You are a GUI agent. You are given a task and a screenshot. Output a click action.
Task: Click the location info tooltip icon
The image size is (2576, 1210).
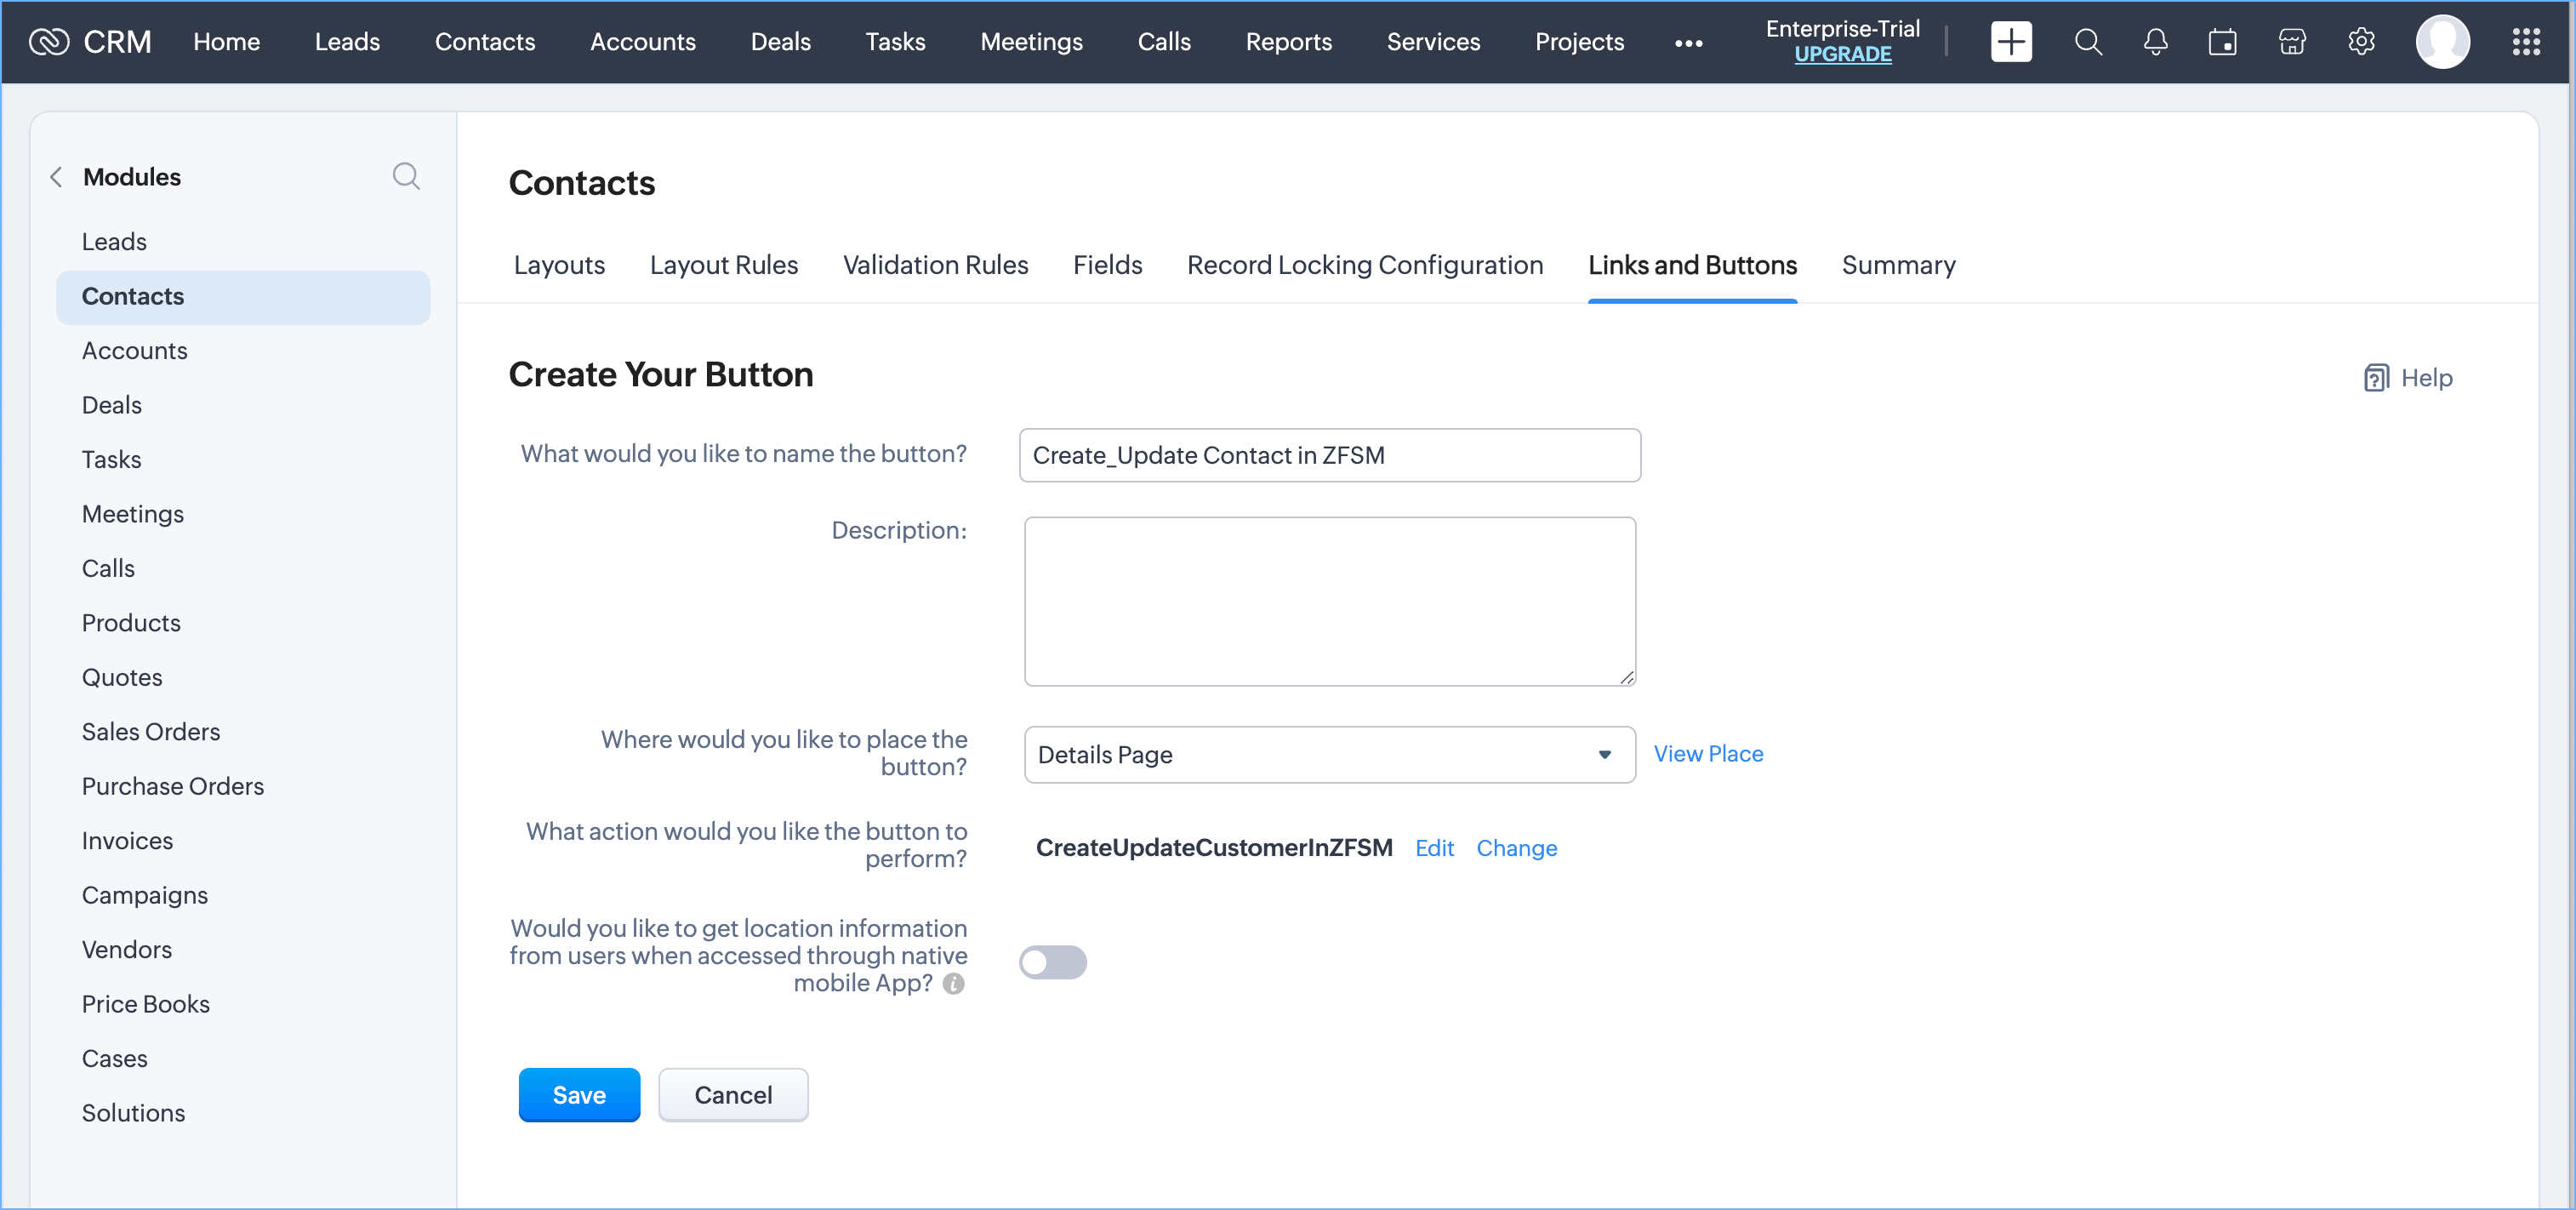(x=954, y=984)
